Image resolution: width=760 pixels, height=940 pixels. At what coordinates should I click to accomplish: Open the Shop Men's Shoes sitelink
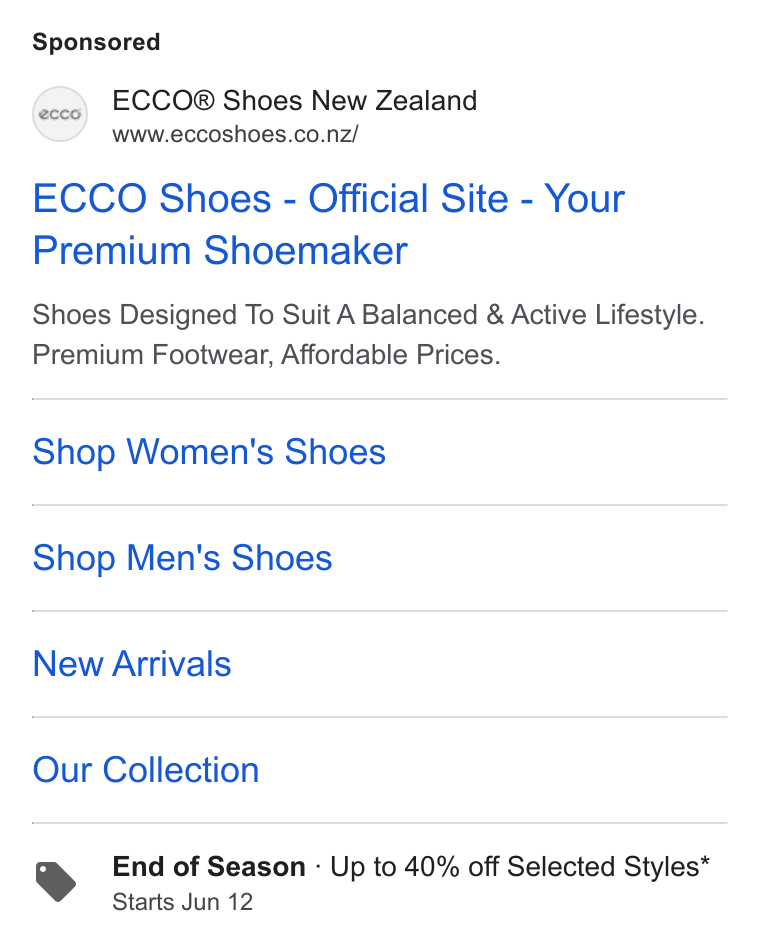click(182, 558)
